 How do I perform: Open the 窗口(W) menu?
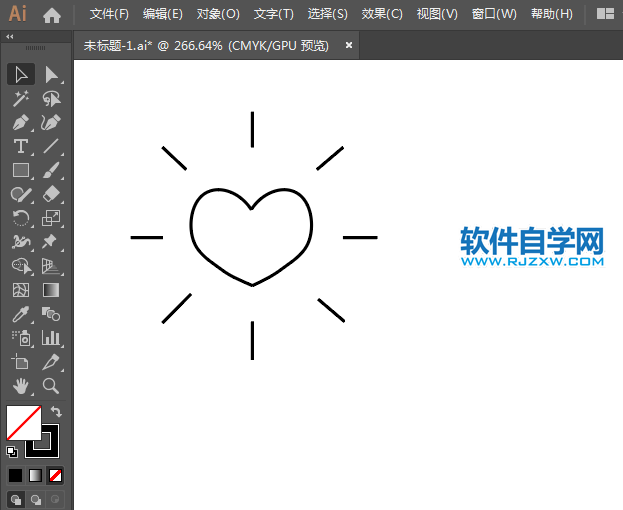pos(494,14)
